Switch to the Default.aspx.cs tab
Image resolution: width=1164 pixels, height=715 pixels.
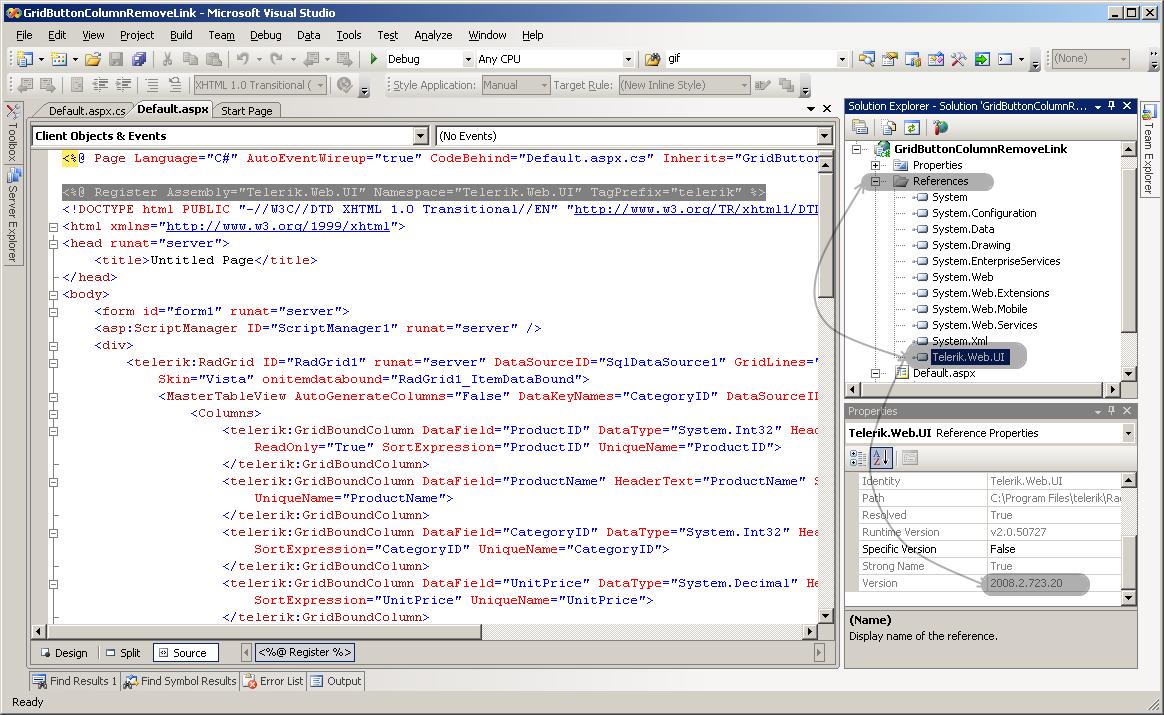[87, 111]
